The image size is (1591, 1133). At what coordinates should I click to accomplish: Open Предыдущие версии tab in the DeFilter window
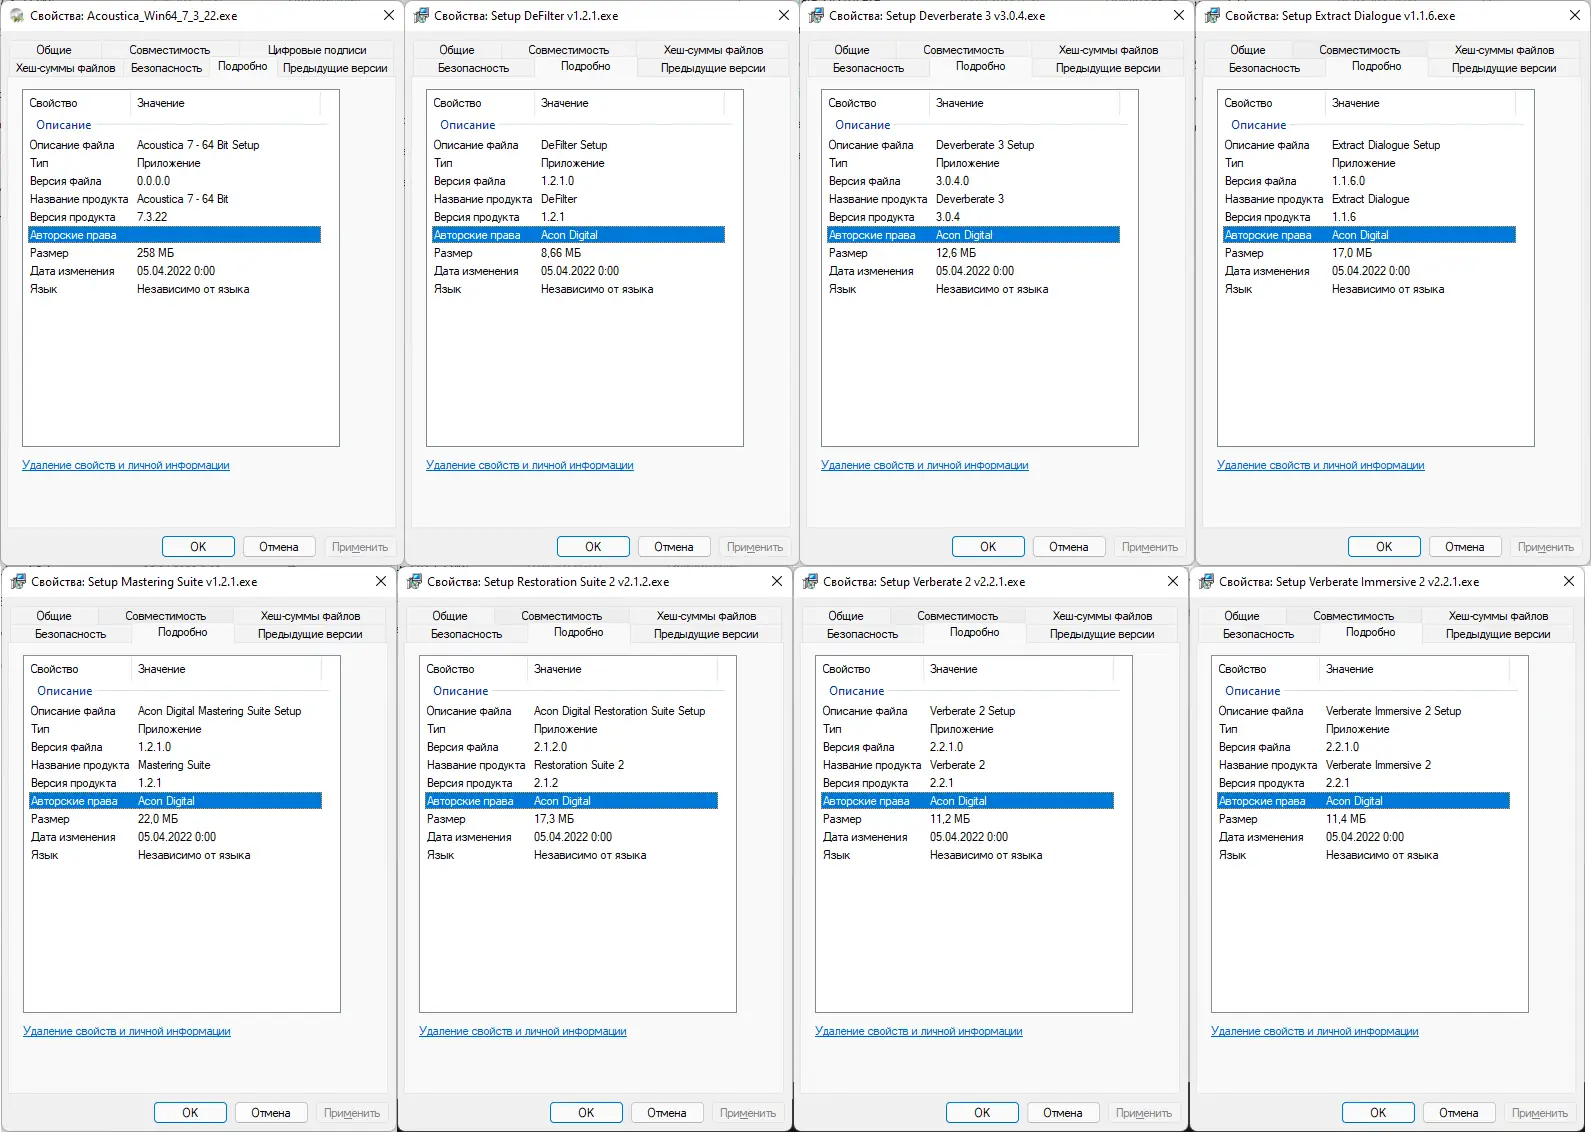[x=713, y=68]
